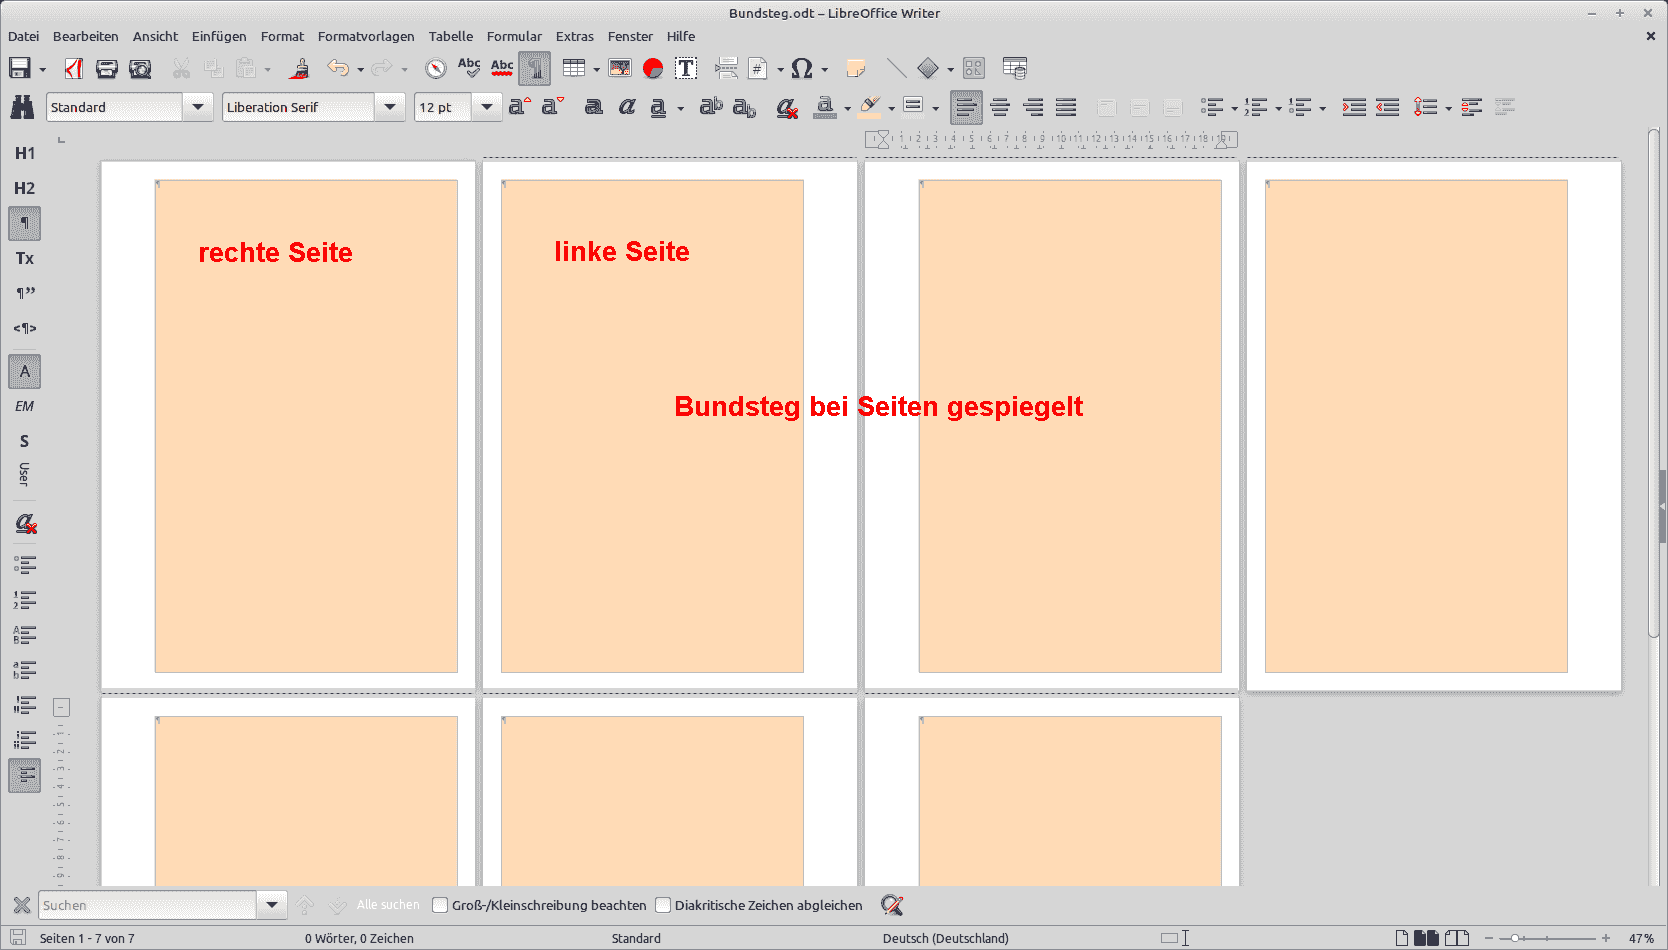Viewport: 1668px width, 950px height.
Task: Apply Italic formatting icon
Action: point(627,107)
